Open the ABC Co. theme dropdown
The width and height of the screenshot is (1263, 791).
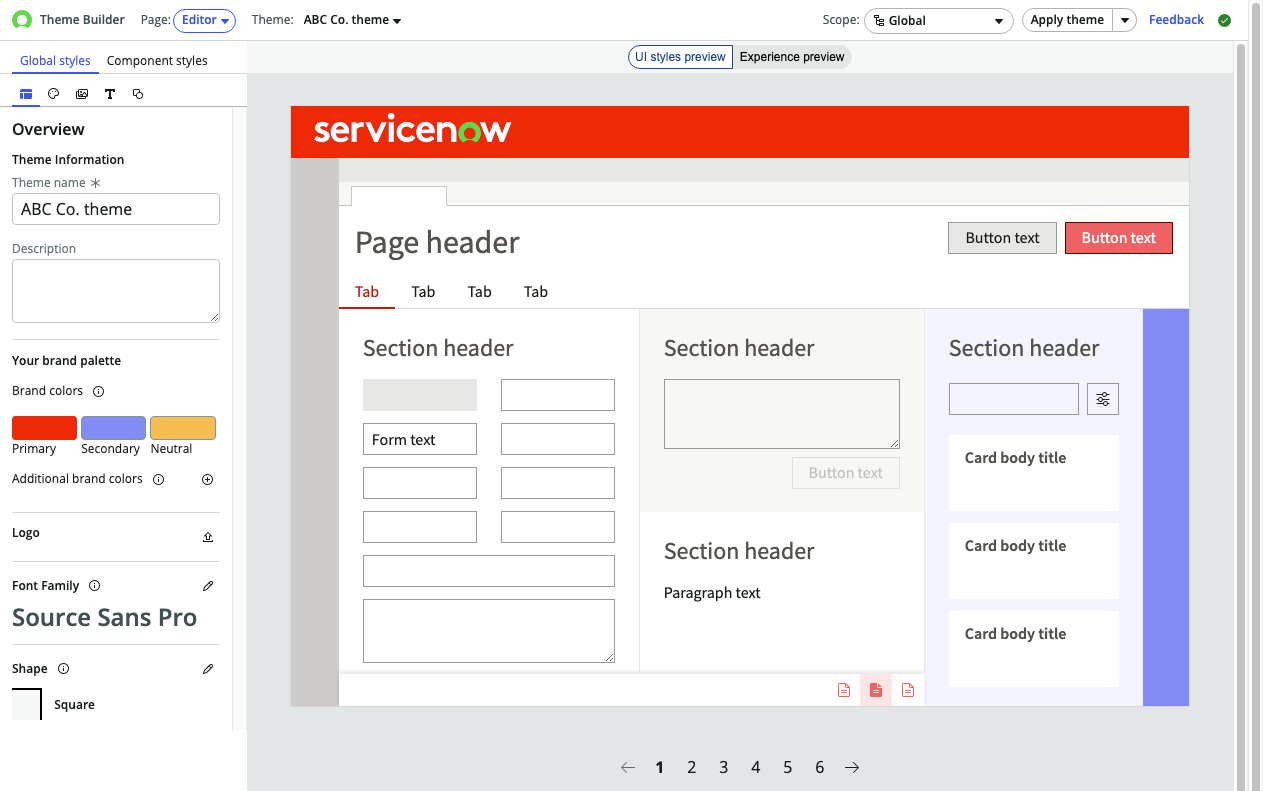point(352,20)
